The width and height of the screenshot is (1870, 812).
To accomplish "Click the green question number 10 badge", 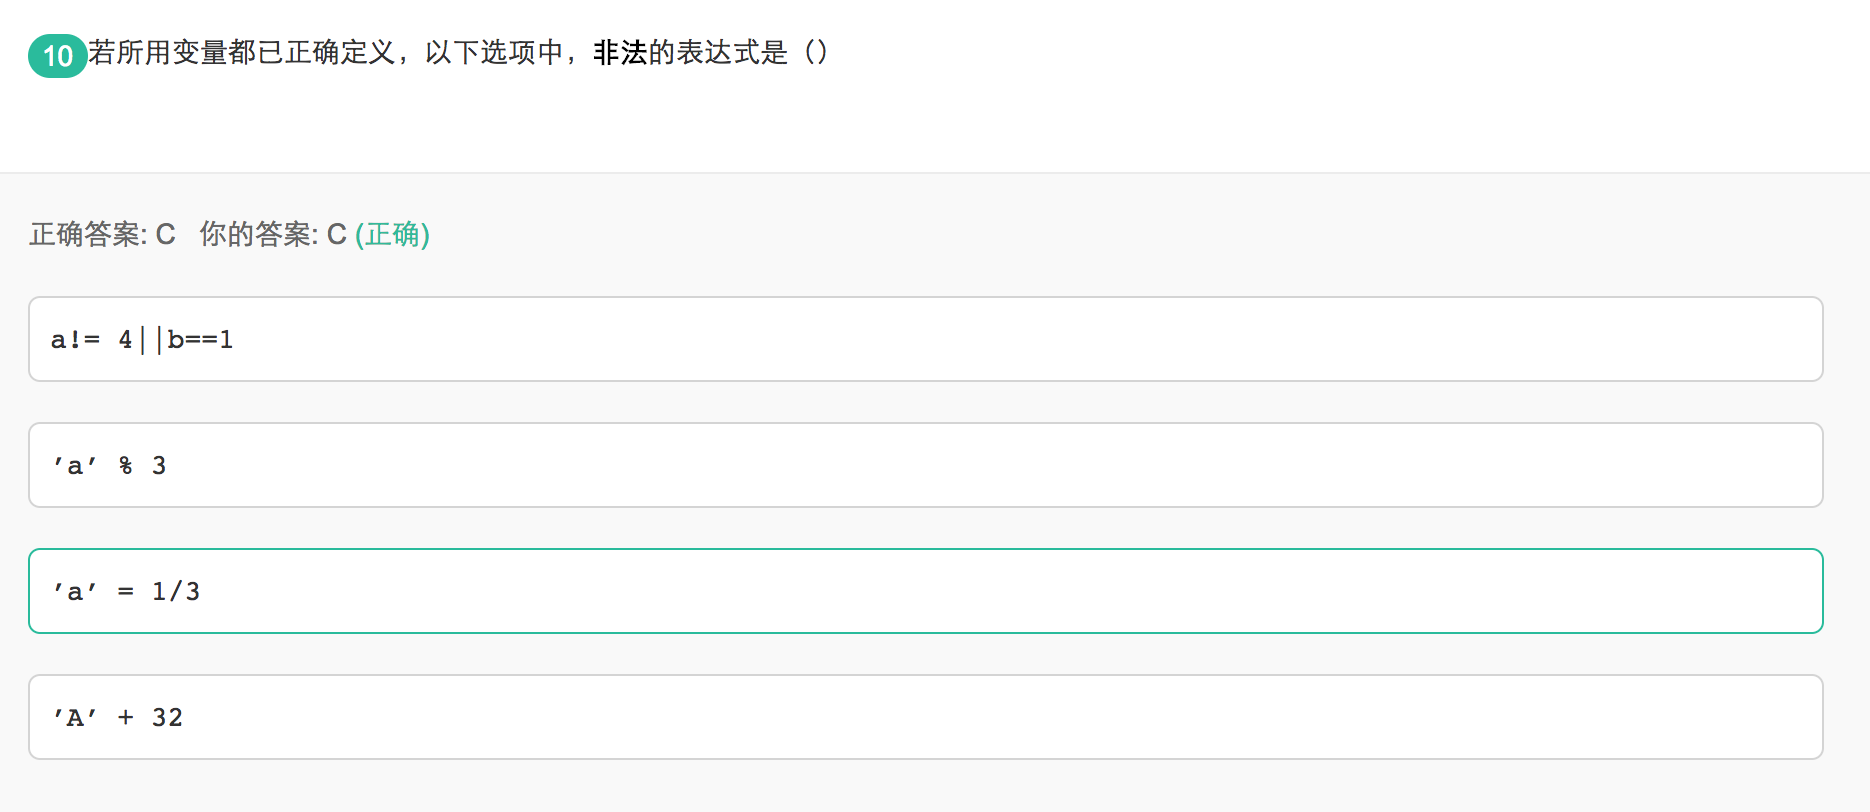I will point(57,56).
